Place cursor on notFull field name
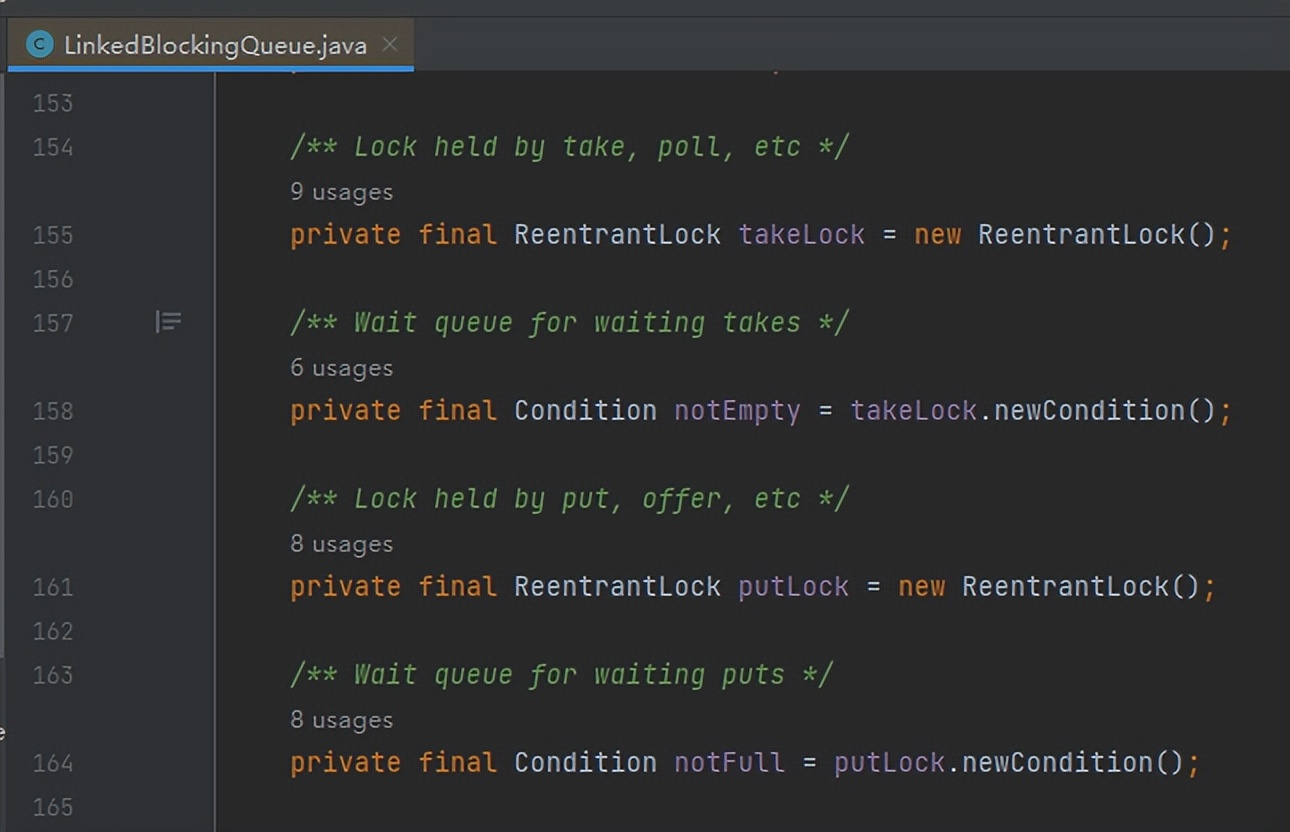 click(729, 763)
